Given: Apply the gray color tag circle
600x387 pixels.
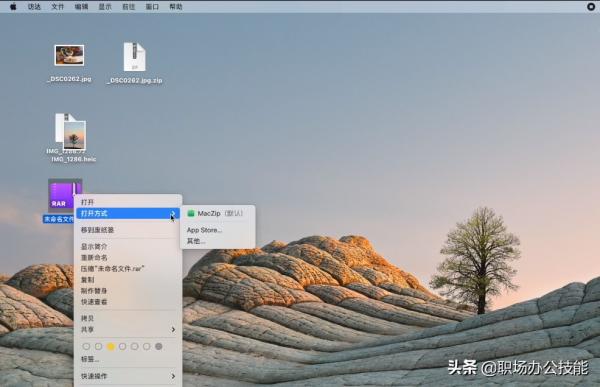Looking at the screenshot, I should 159,346.
